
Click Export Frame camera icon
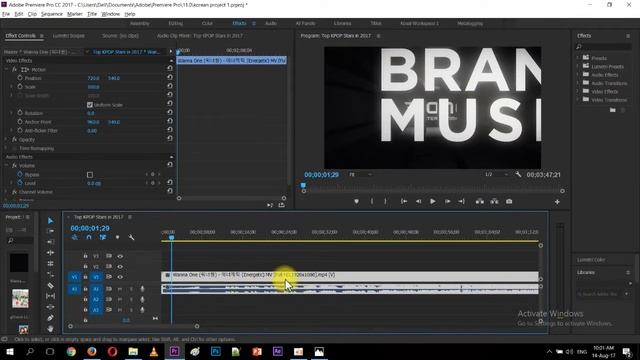[x=509, y=202]
